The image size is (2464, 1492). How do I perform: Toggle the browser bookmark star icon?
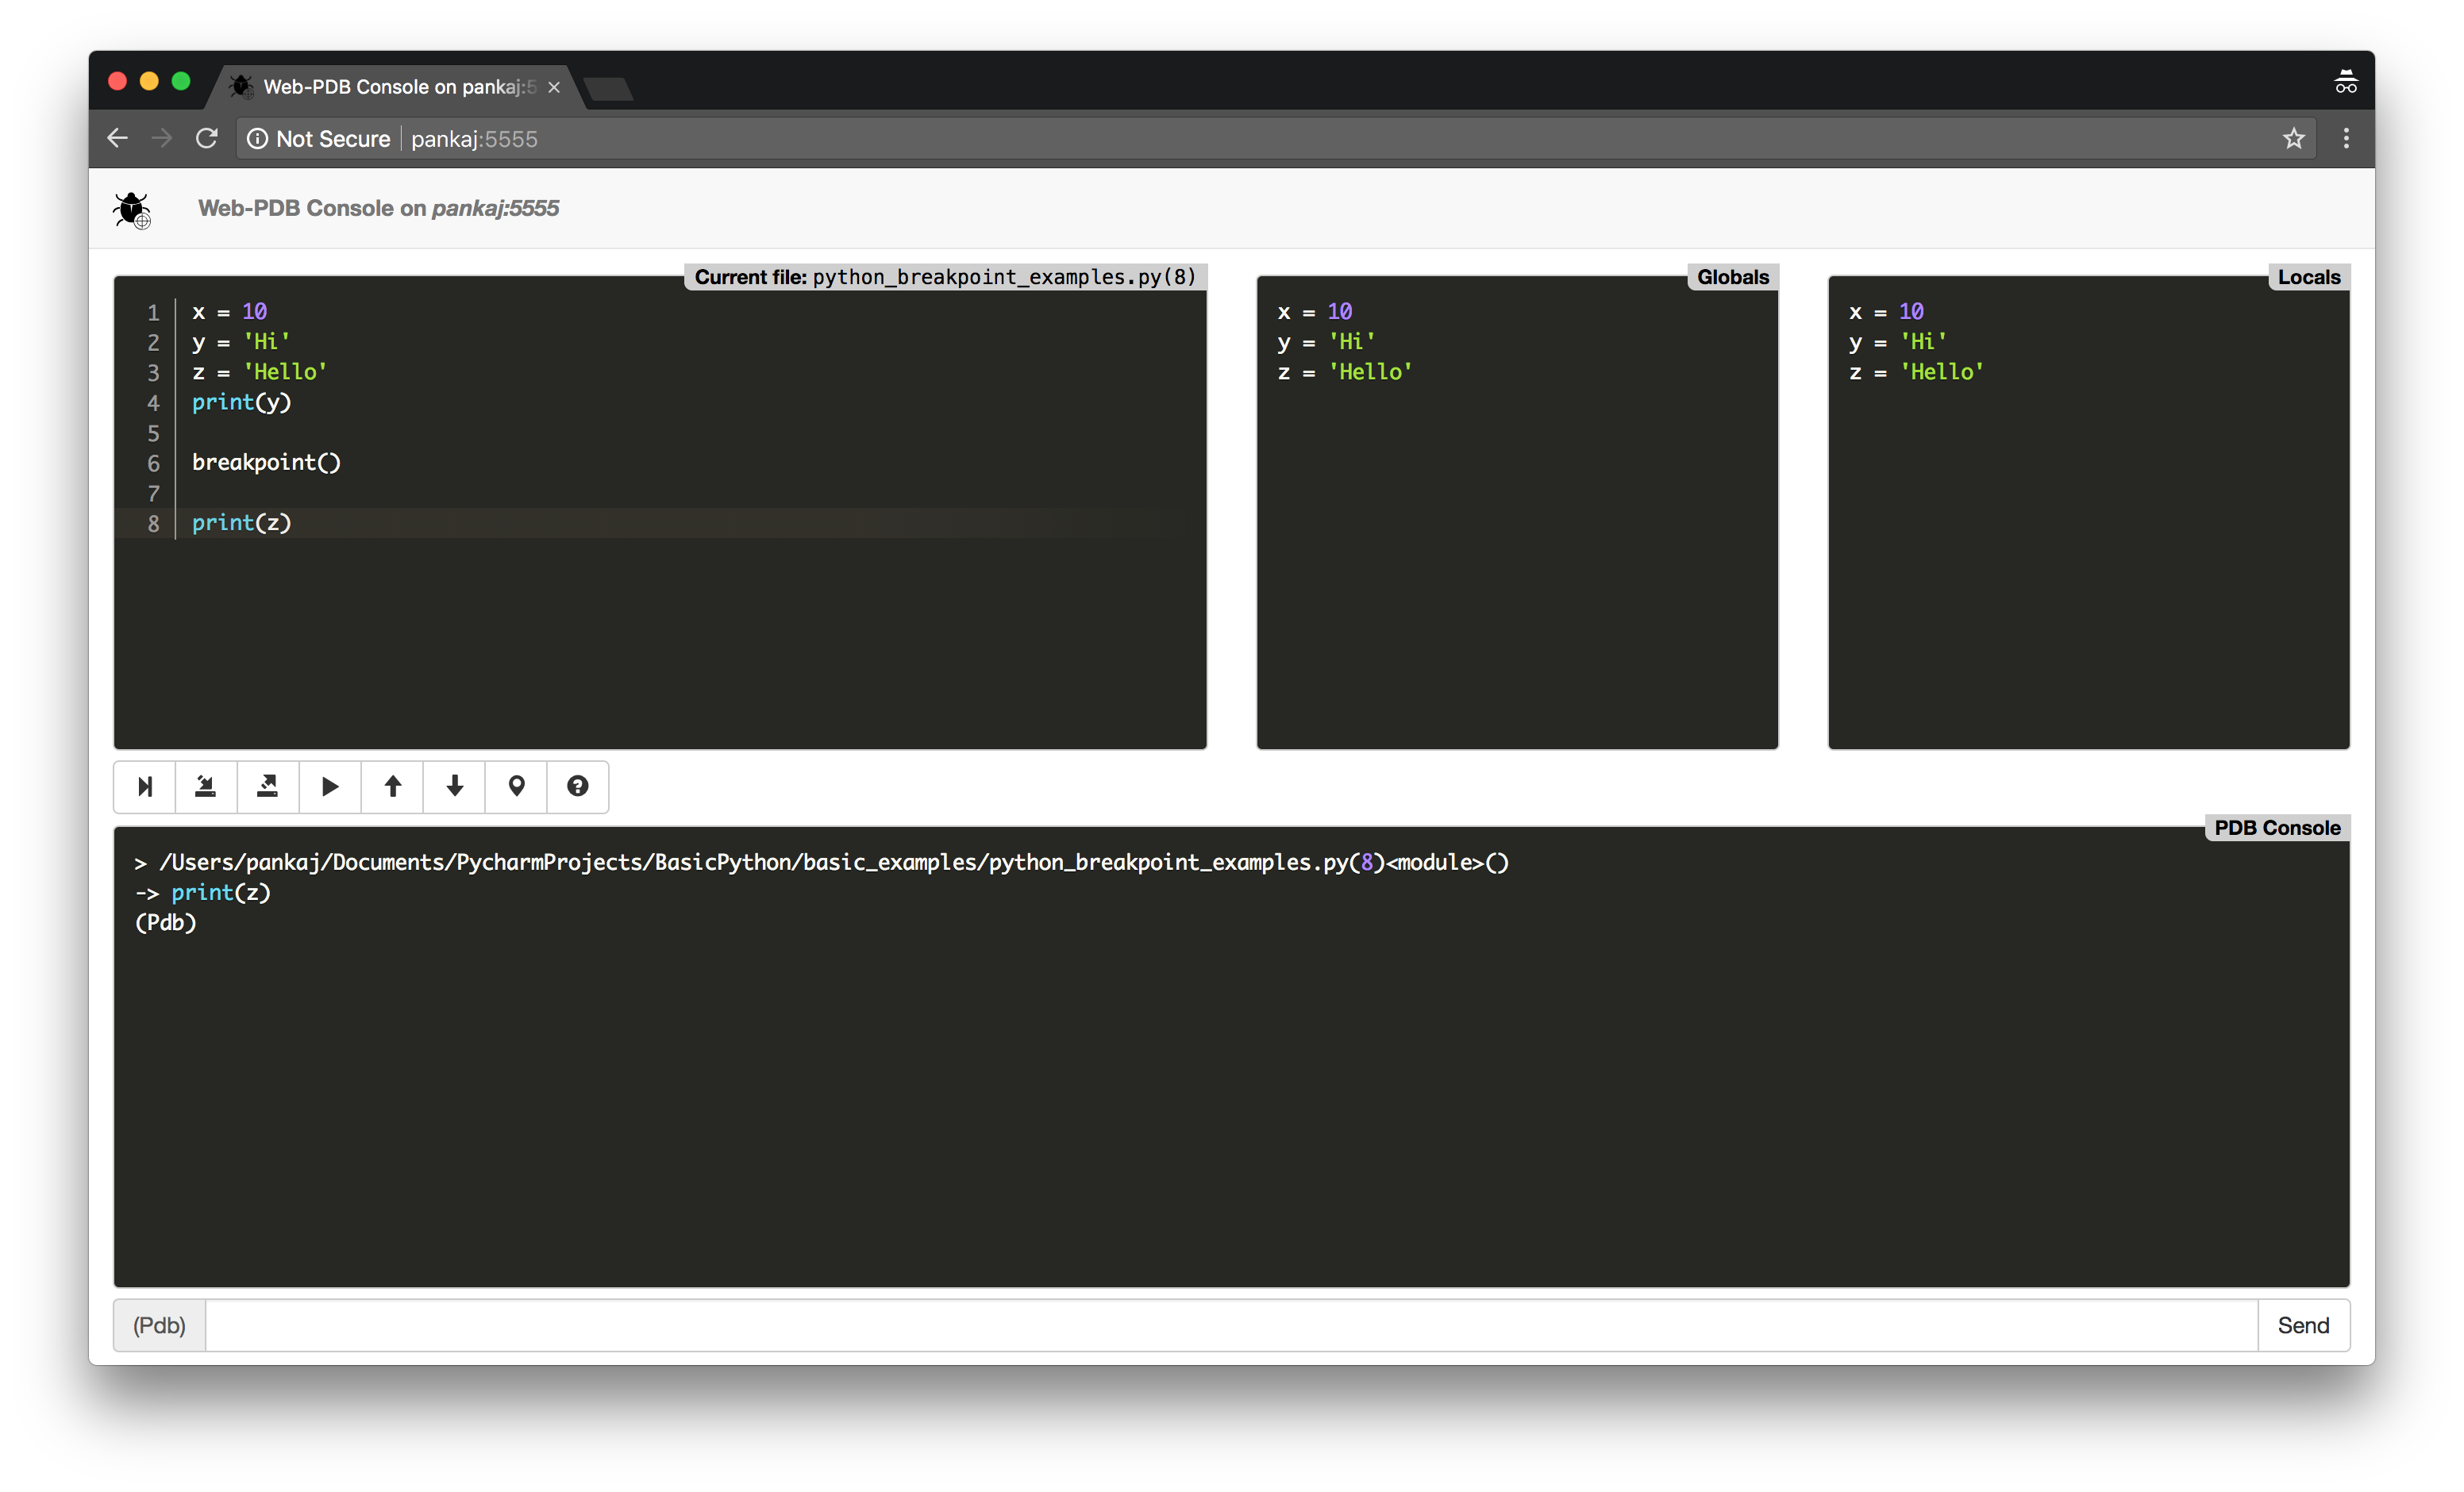pos(2293,139)
